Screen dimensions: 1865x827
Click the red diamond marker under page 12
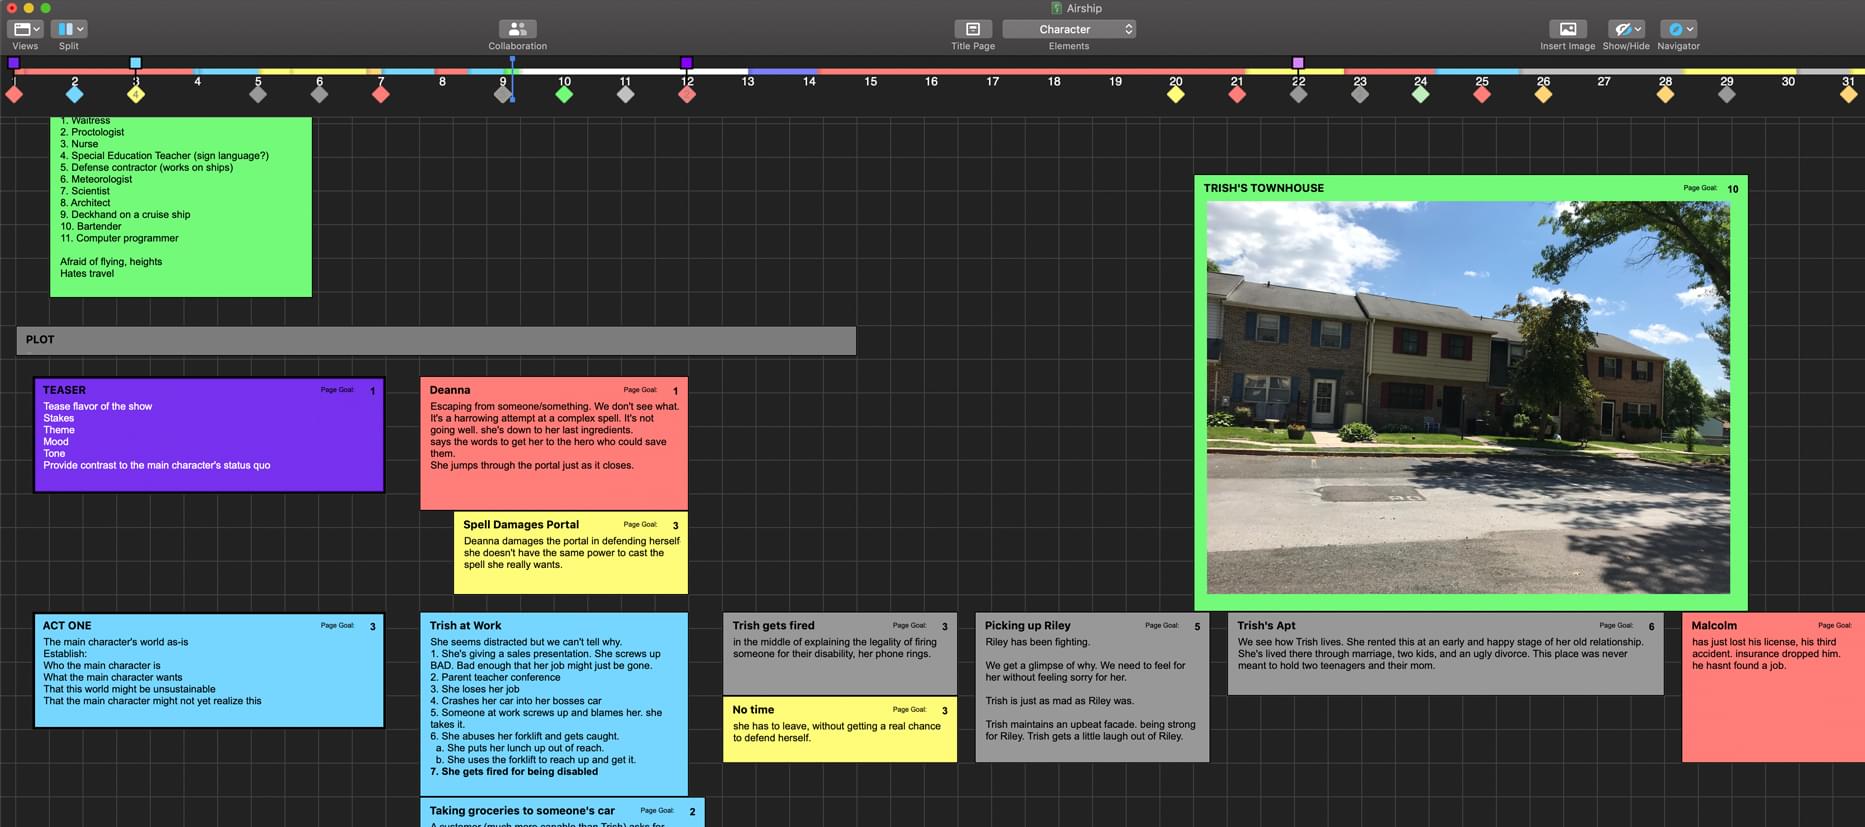coord(687,95)
